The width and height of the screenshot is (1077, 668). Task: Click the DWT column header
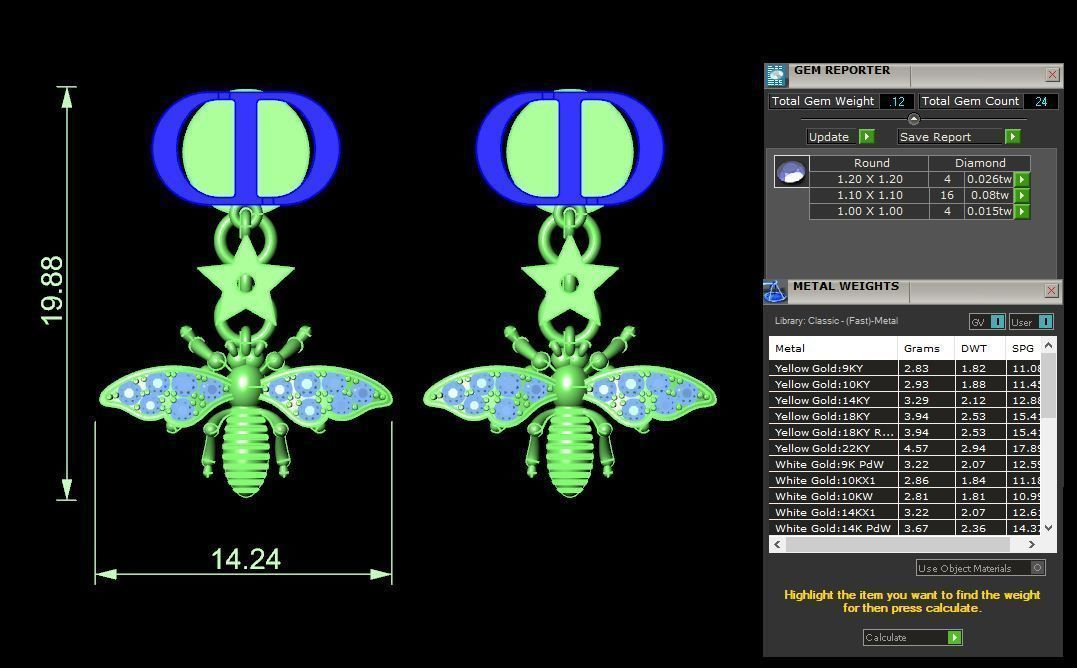point(980,348)
